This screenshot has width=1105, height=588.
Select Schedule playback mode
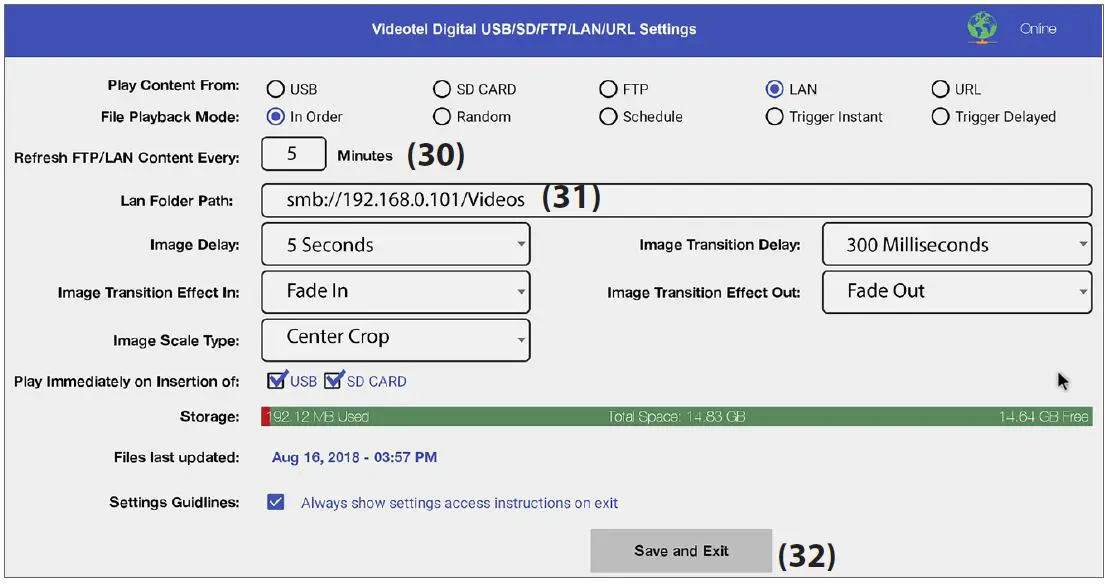(608, 116)
